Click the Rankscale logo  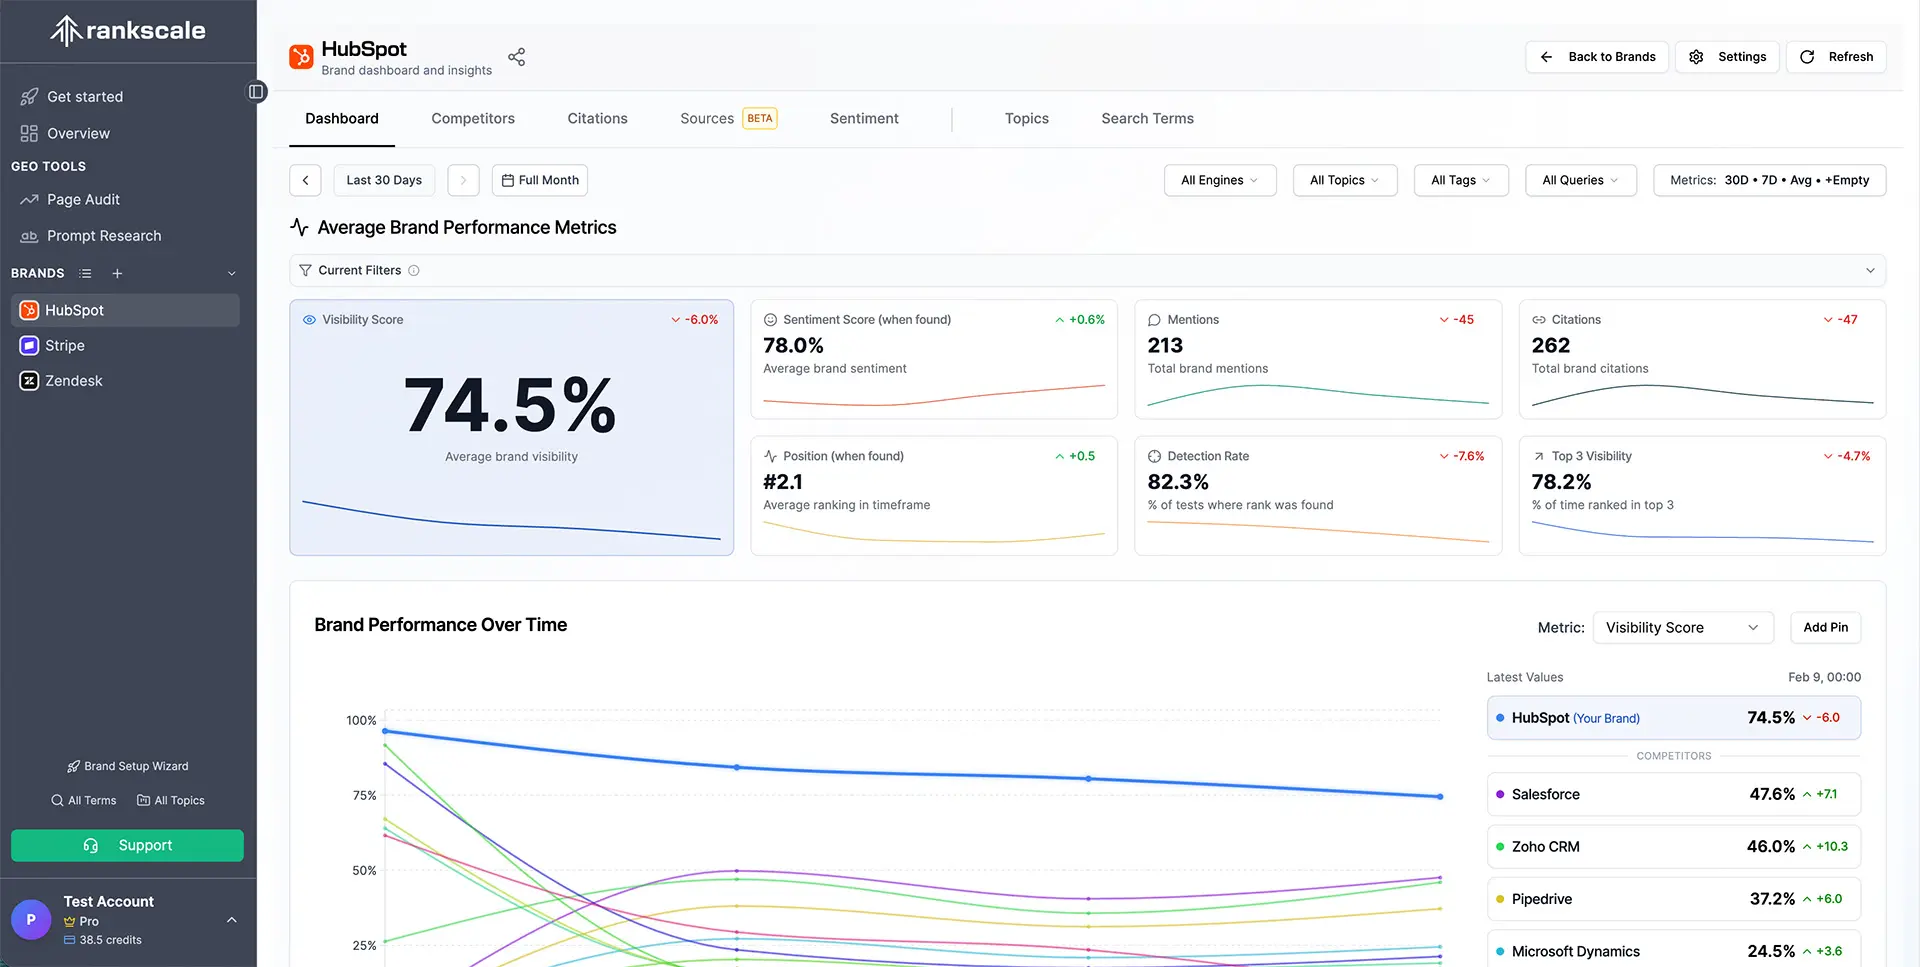127,30
